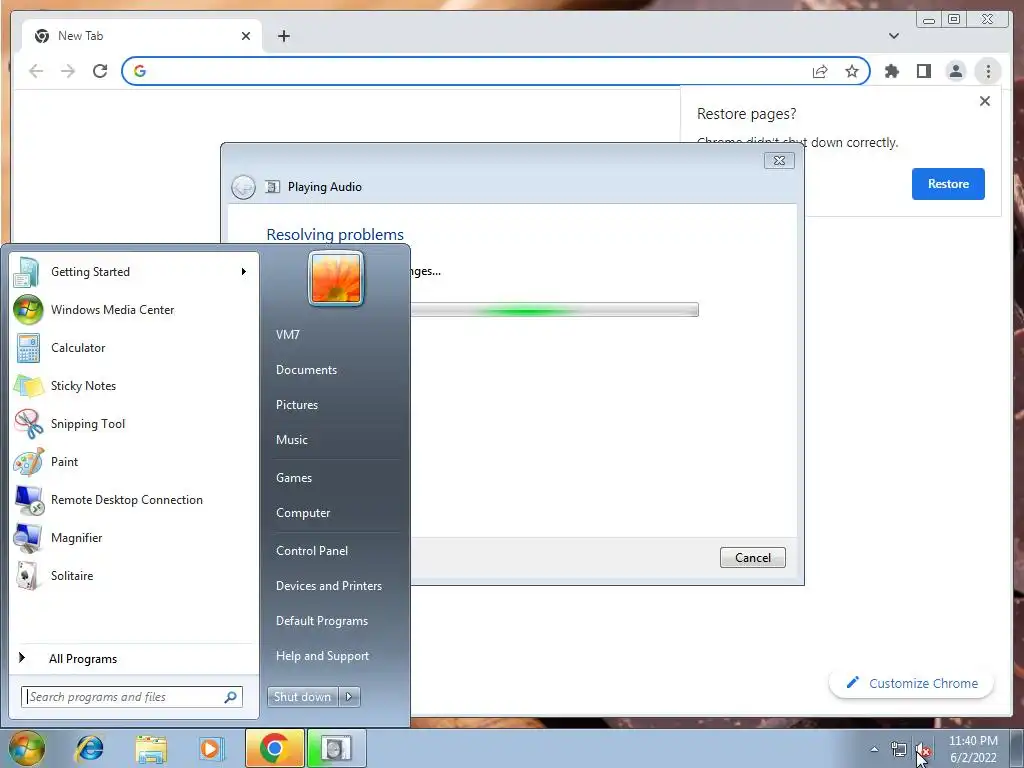Open Devices and Printers
The width and height of the screenshot is (1024, 768).
point(328,586)
